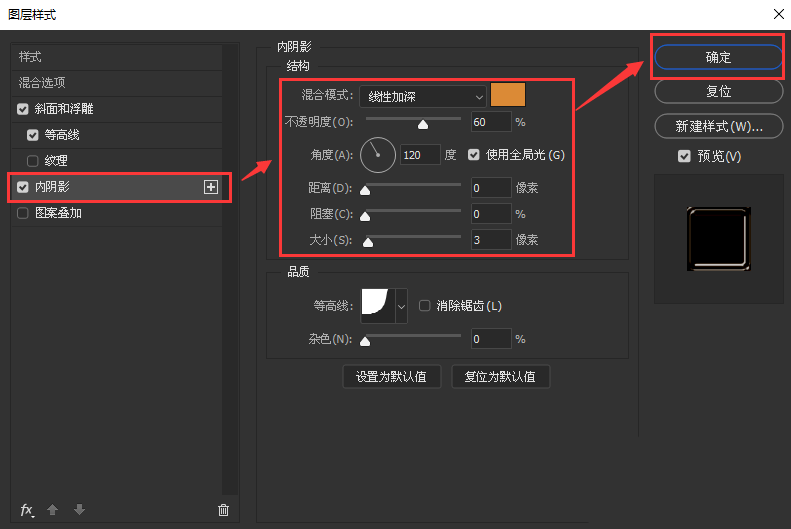The width and height of the screenshot is (791, 529).
Task: Focus the 大小 value field showing 3
Action: coord(491,240)
